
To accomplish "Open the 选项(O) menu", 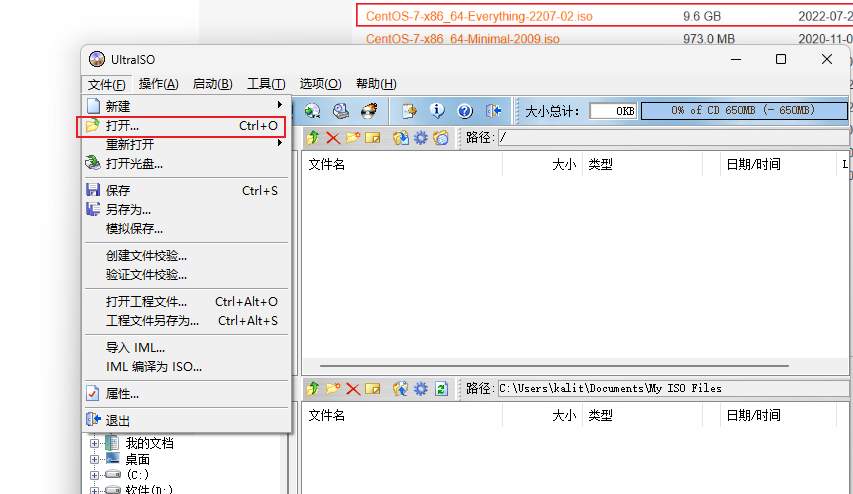I will point(320,84).
